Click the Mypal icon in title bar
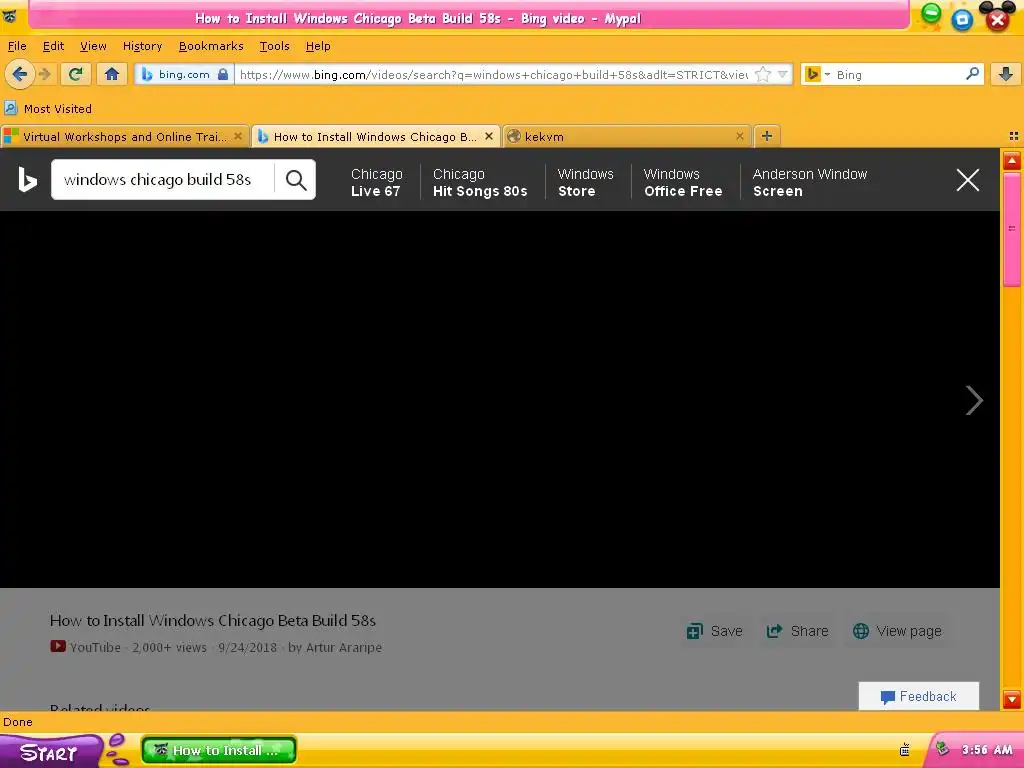This screenshot has width=1024, height=768. pos(9,16)
